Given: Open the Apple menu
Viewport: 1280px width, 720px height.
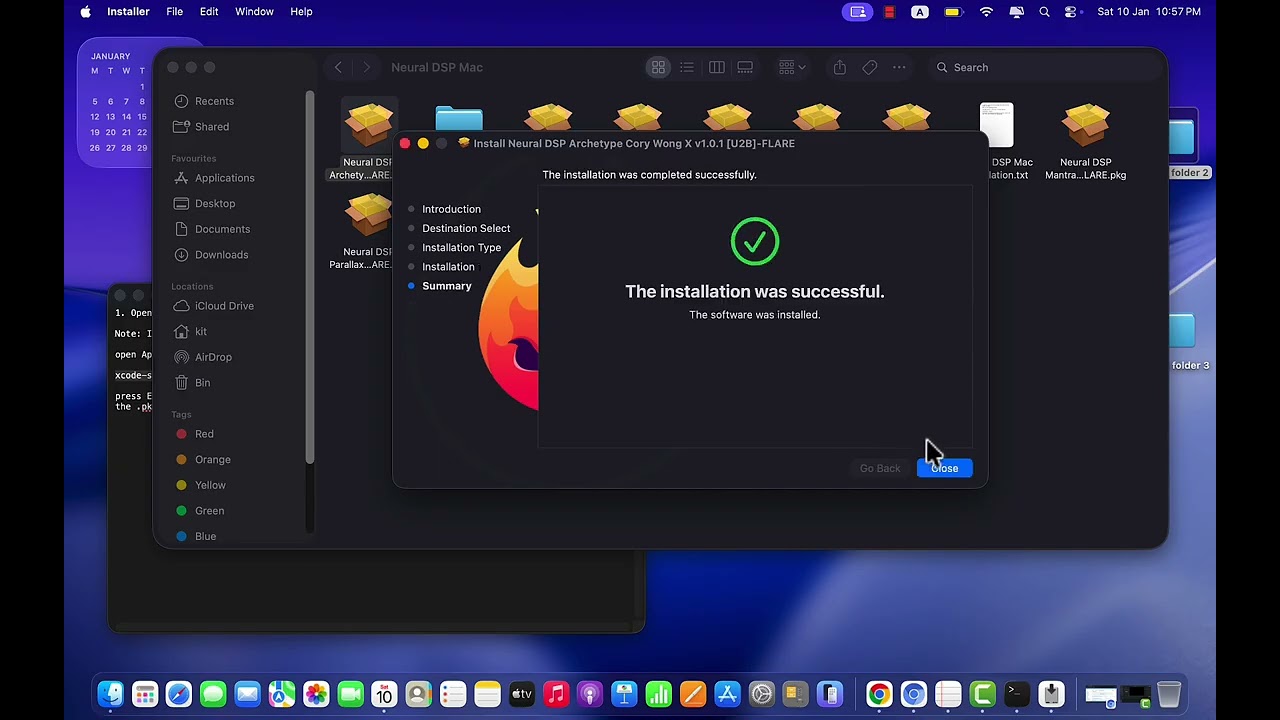Looking at the screenshot, I should pyautogui.click(x=85, y=12).
